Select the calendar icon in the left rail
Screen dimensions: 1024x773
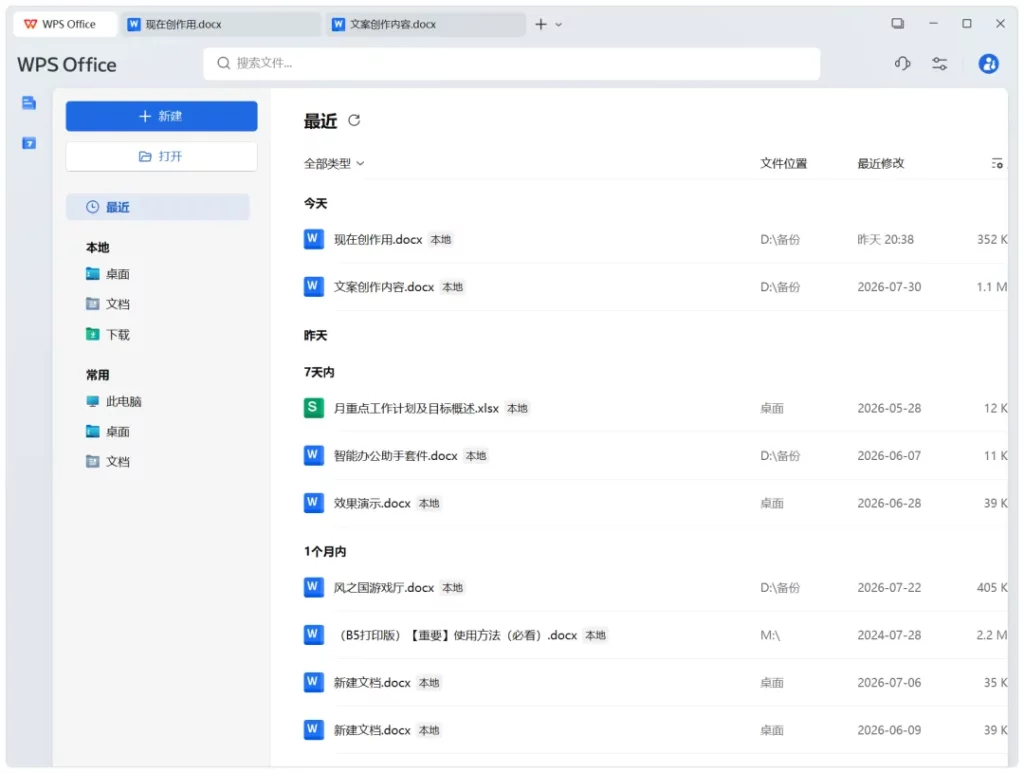29,143
